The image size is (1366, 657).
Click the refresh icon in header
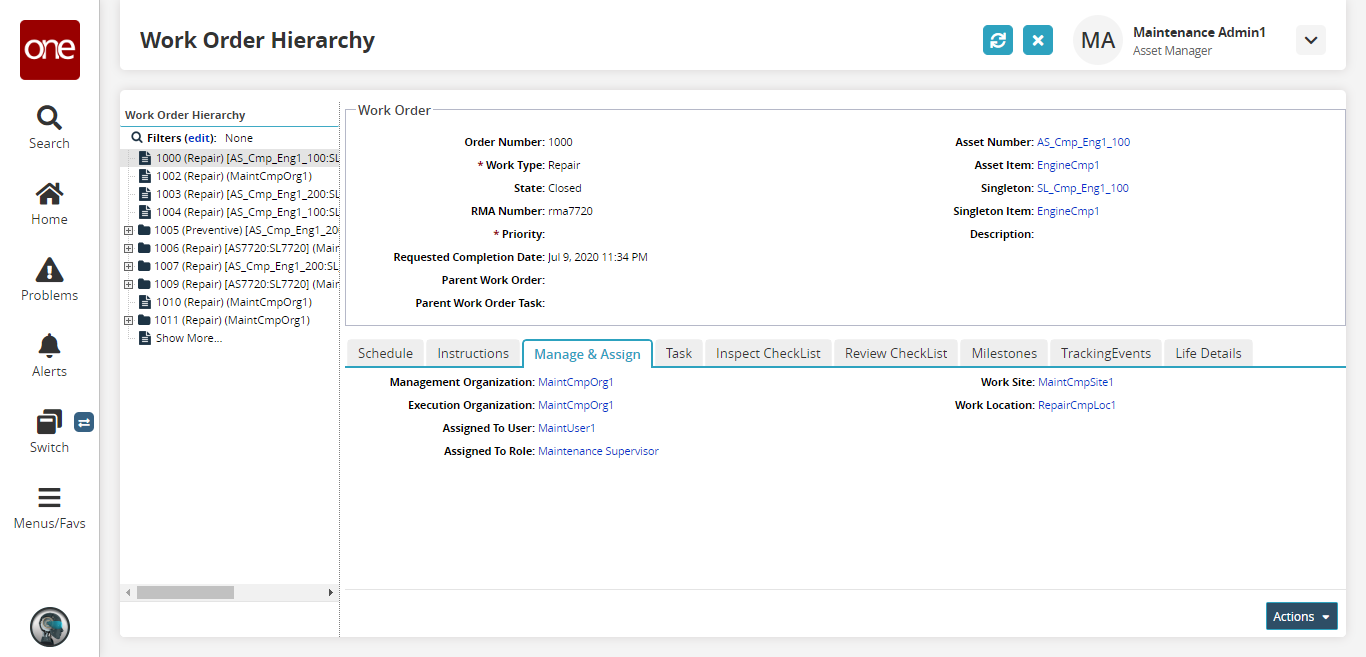[x=997, y=40]
